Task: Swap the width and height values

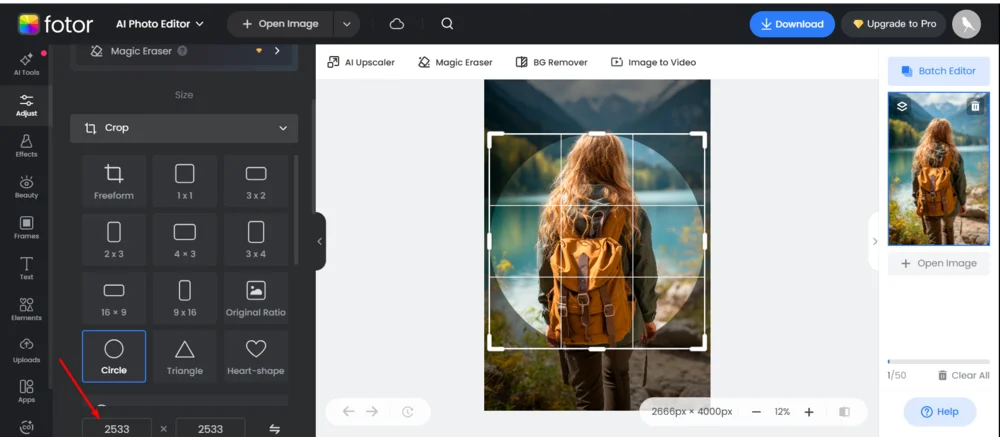Action: click(x=275, y=429)
